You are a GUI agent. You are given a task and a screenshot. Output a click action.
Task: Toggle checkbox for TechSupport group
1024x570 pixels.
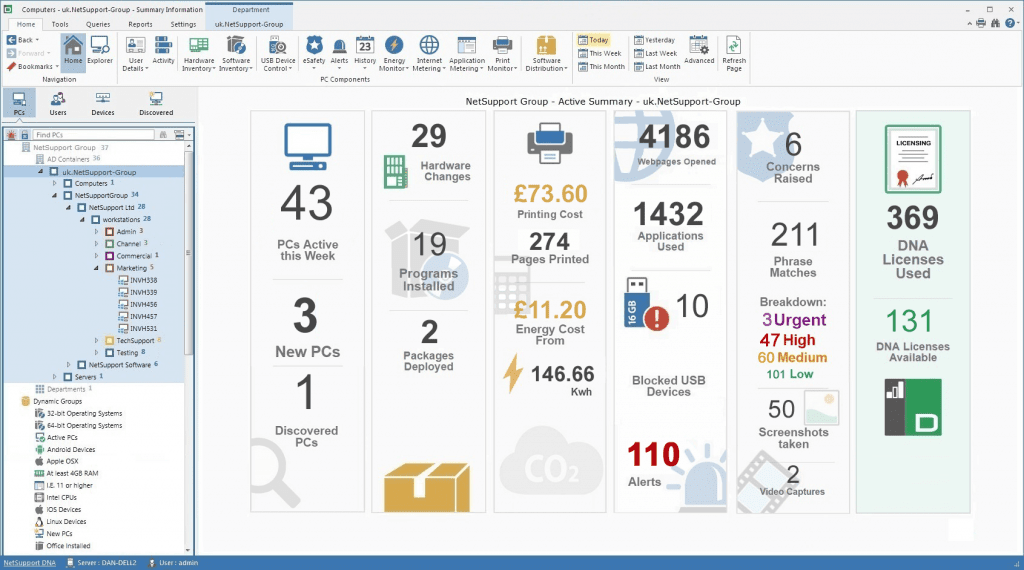coord(110,341)
